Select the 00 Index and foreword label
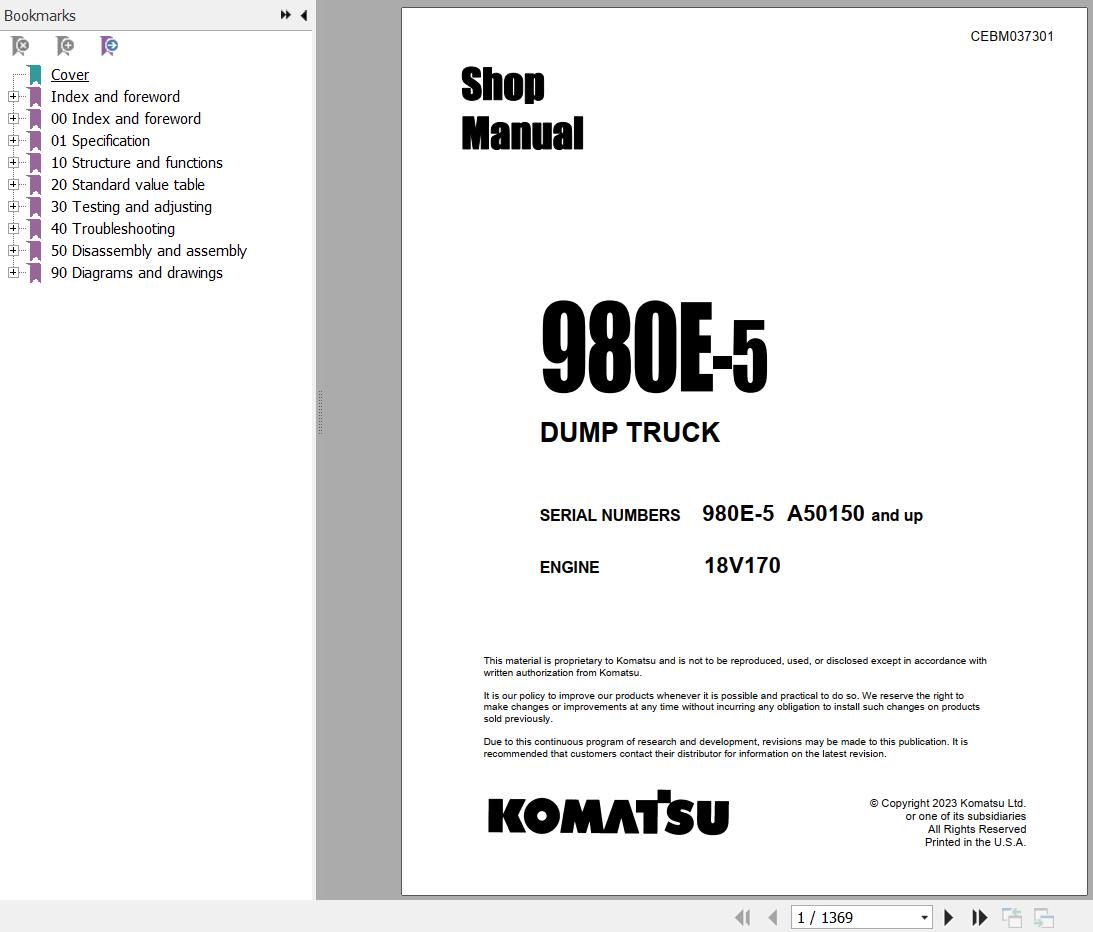The width and height of the screenshot is (1093, 932). click(125, 119)
